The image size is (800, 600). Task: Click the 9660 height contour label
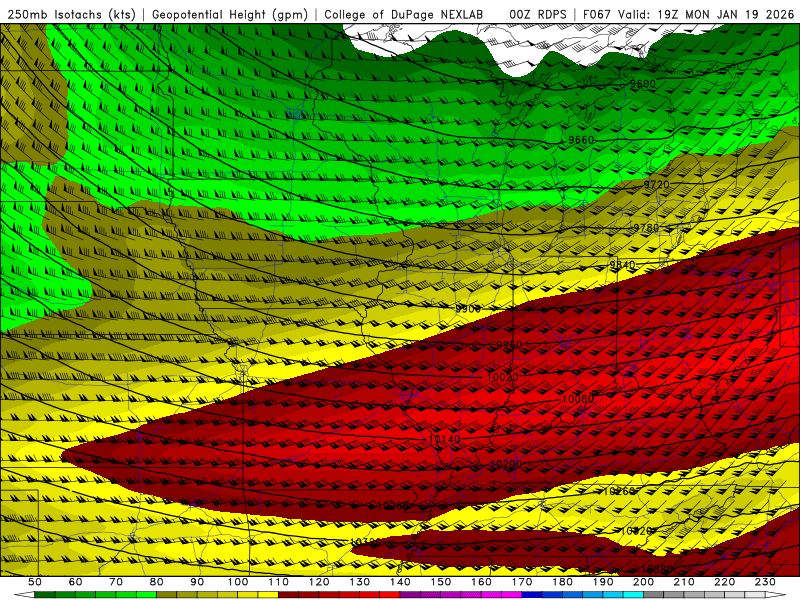(x=581, y=140)
